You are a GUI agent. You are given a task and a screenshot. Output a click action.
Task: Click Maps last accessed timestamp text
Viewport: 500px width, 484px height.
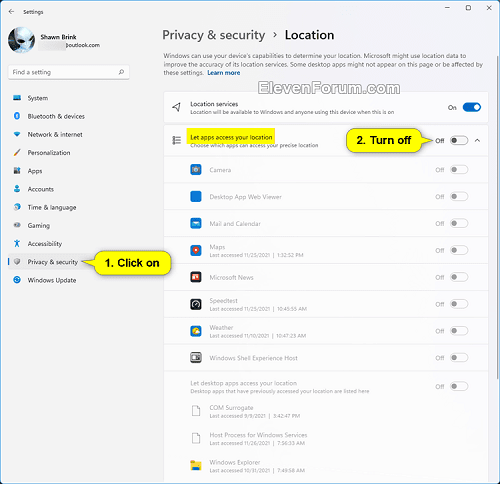(x=256, y=255)
